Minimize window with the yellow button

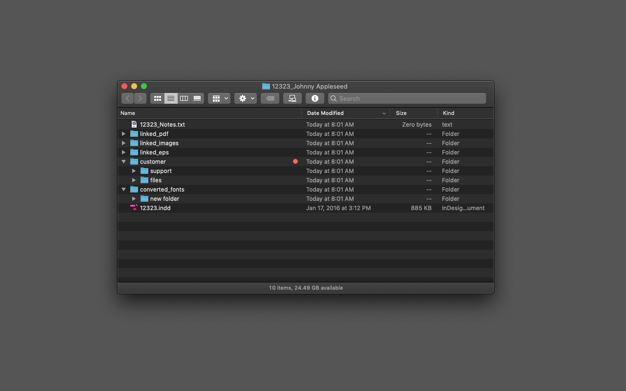click(x=134, y=86)
